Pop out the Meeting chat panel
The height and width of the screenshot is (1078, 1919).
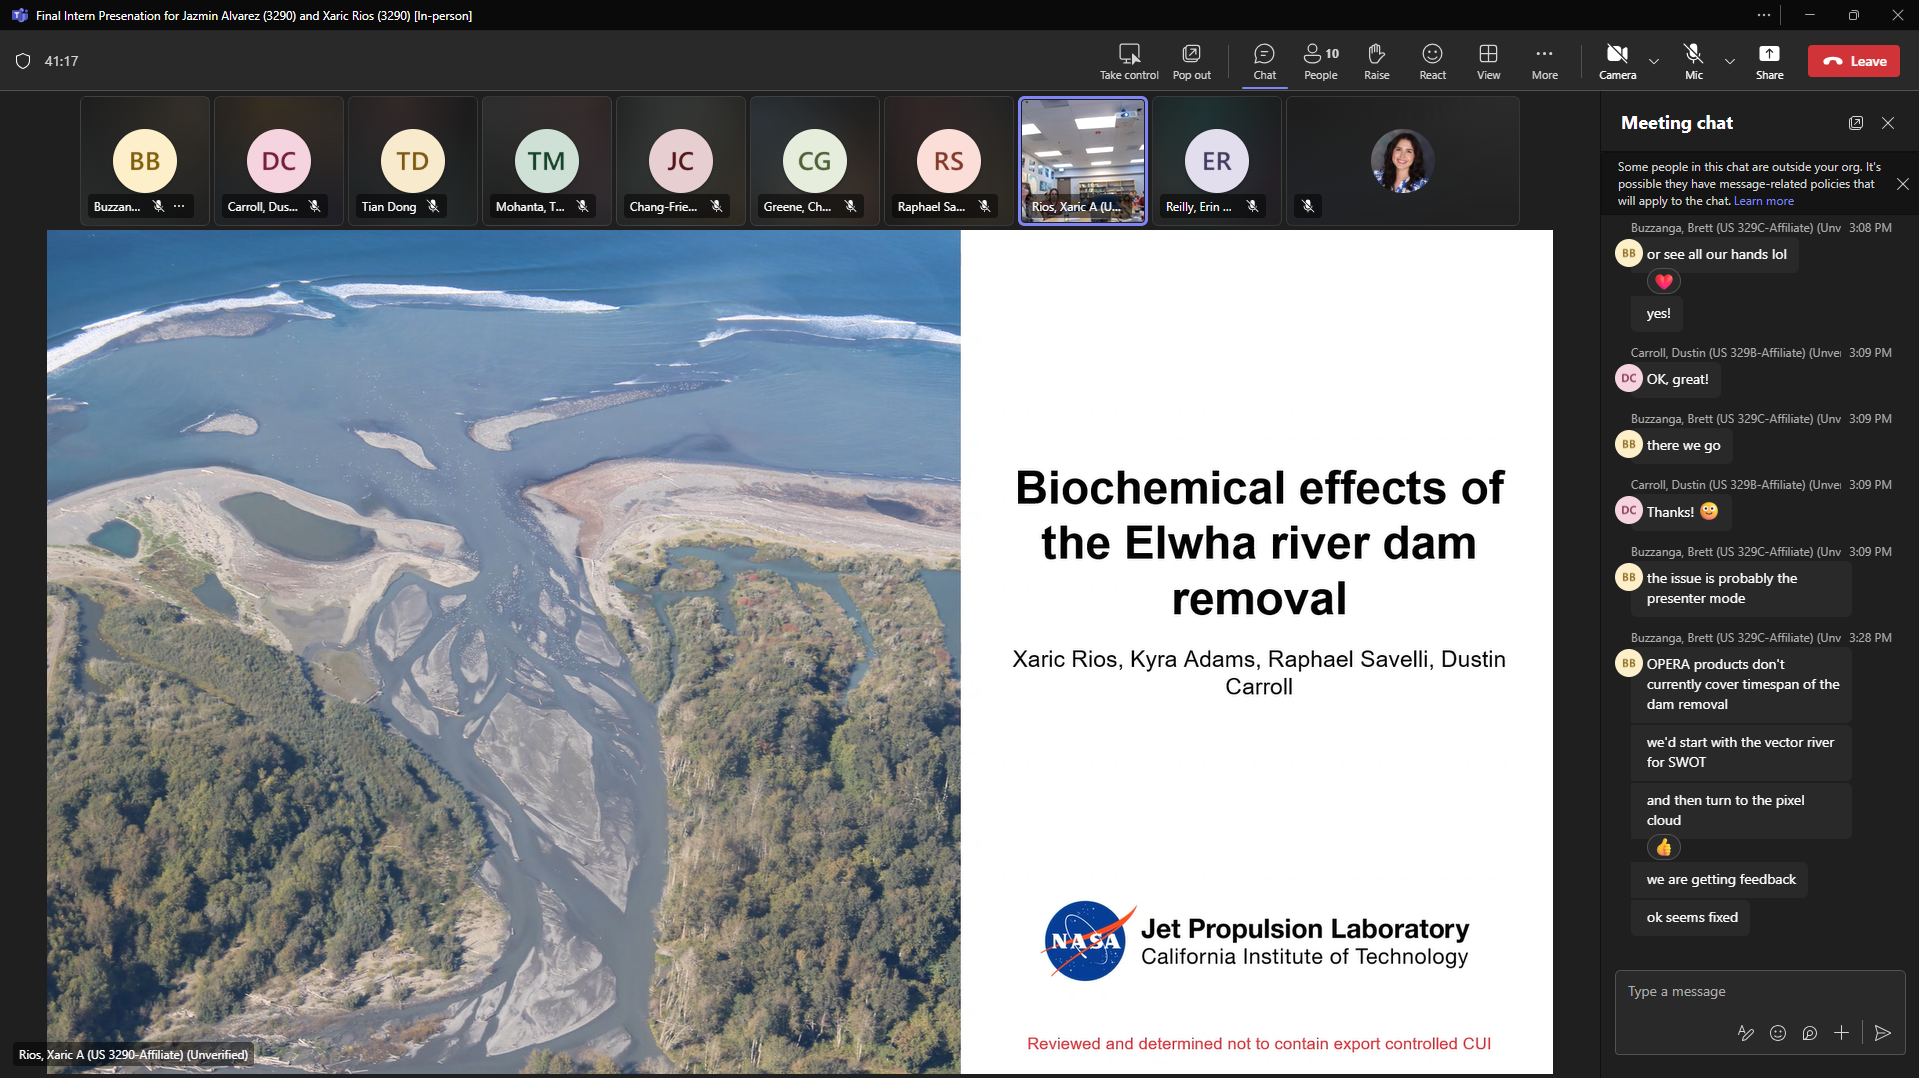tap(1856, 123)
